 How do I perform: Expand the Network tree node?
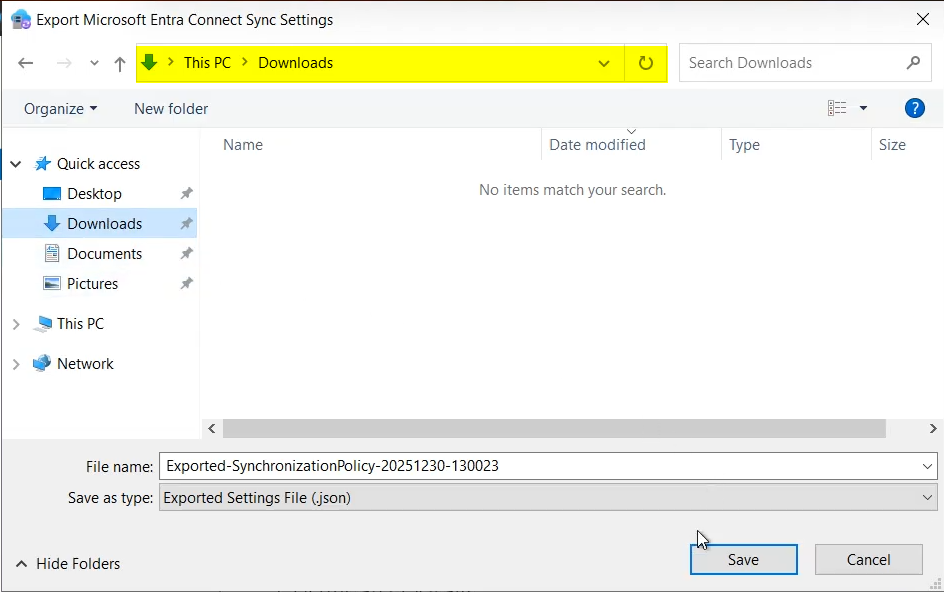pos(16,364)
